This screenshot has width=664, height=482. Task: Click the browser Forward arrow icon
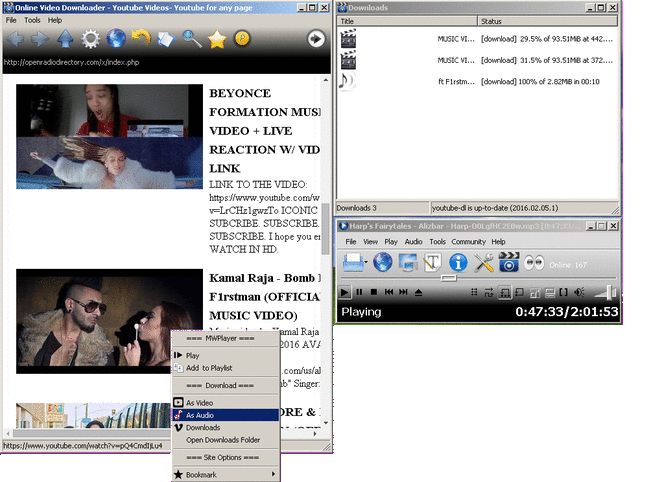[40, 39]
